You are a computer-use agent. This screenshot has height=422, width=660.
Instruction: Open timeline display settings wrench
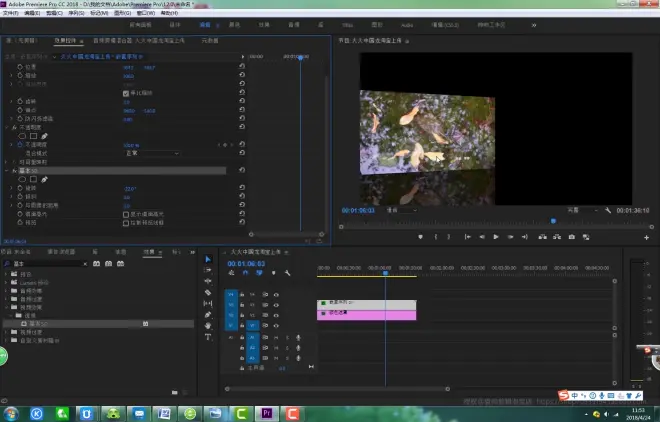click(x=287, y=273)
